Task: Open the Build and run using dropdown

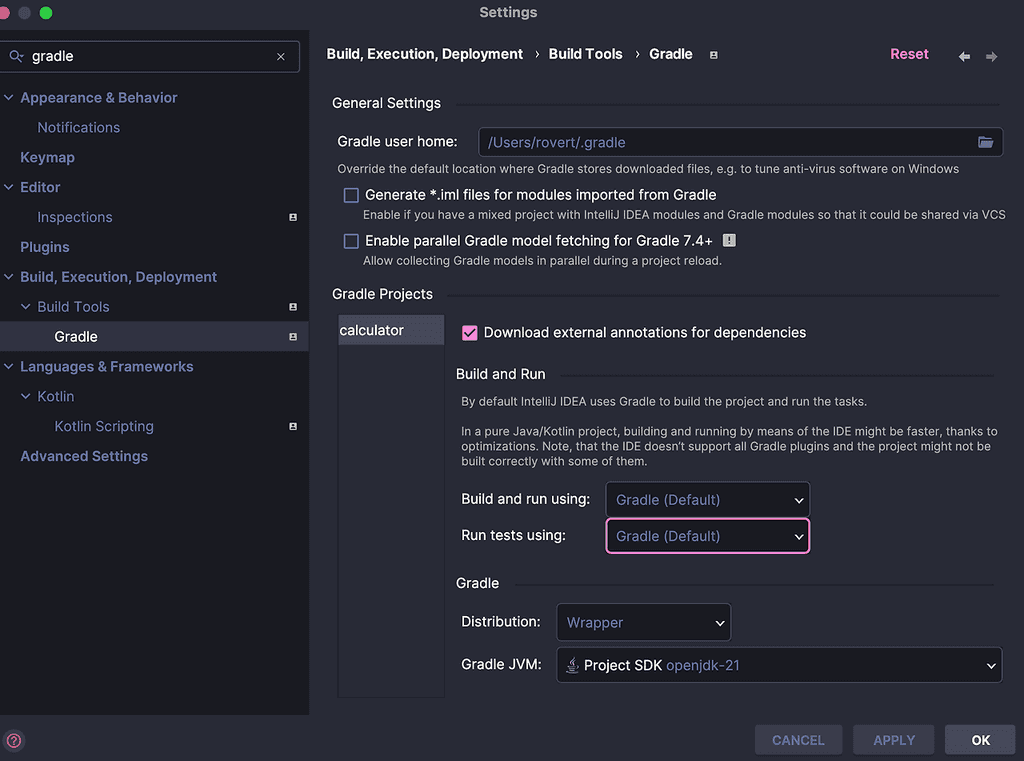Action: pyautogui.click(x=707, y=500)
